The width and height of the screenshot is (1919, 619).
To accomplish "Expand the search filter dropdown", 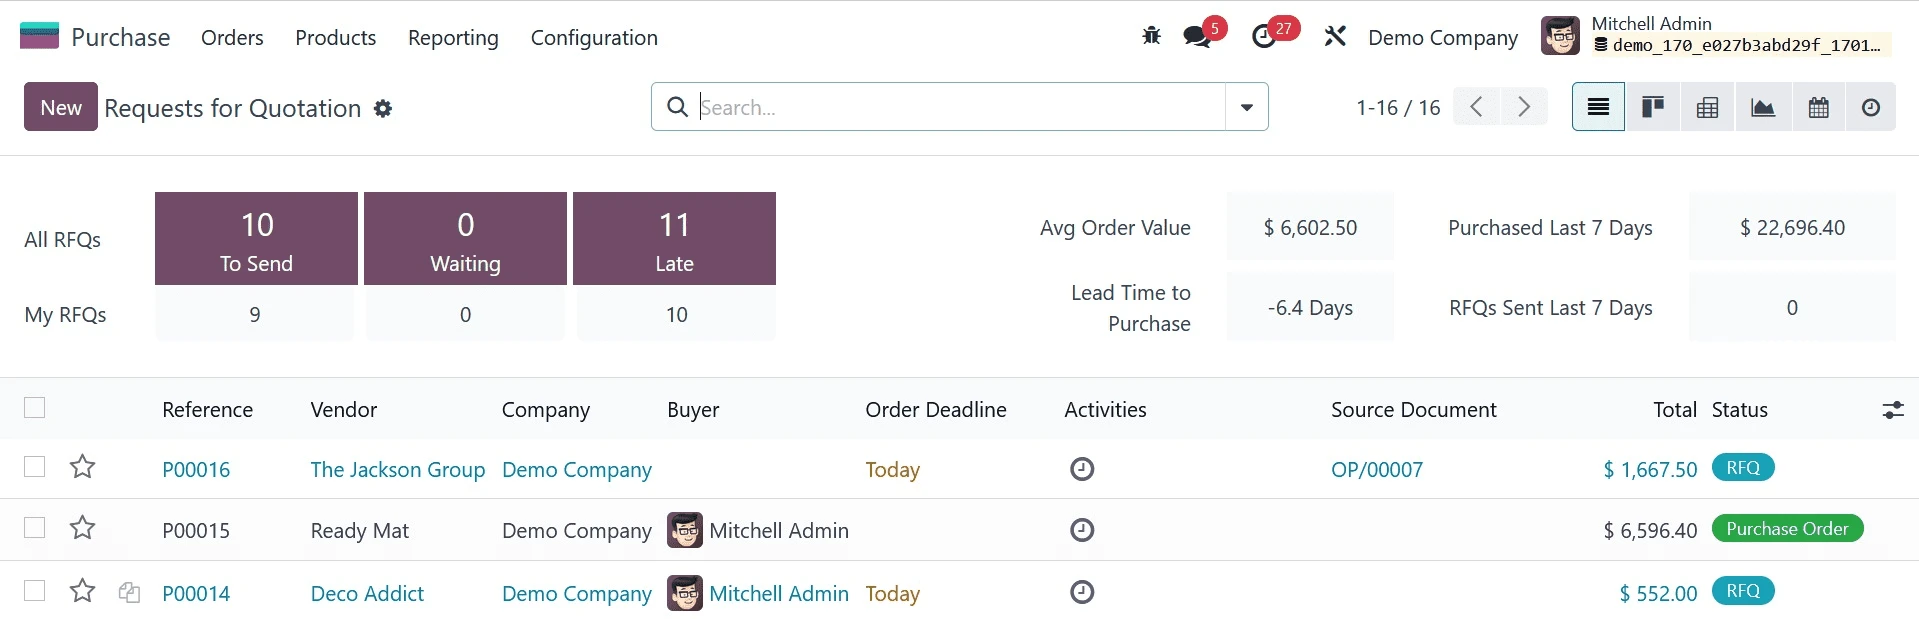I will (1247, 107).
